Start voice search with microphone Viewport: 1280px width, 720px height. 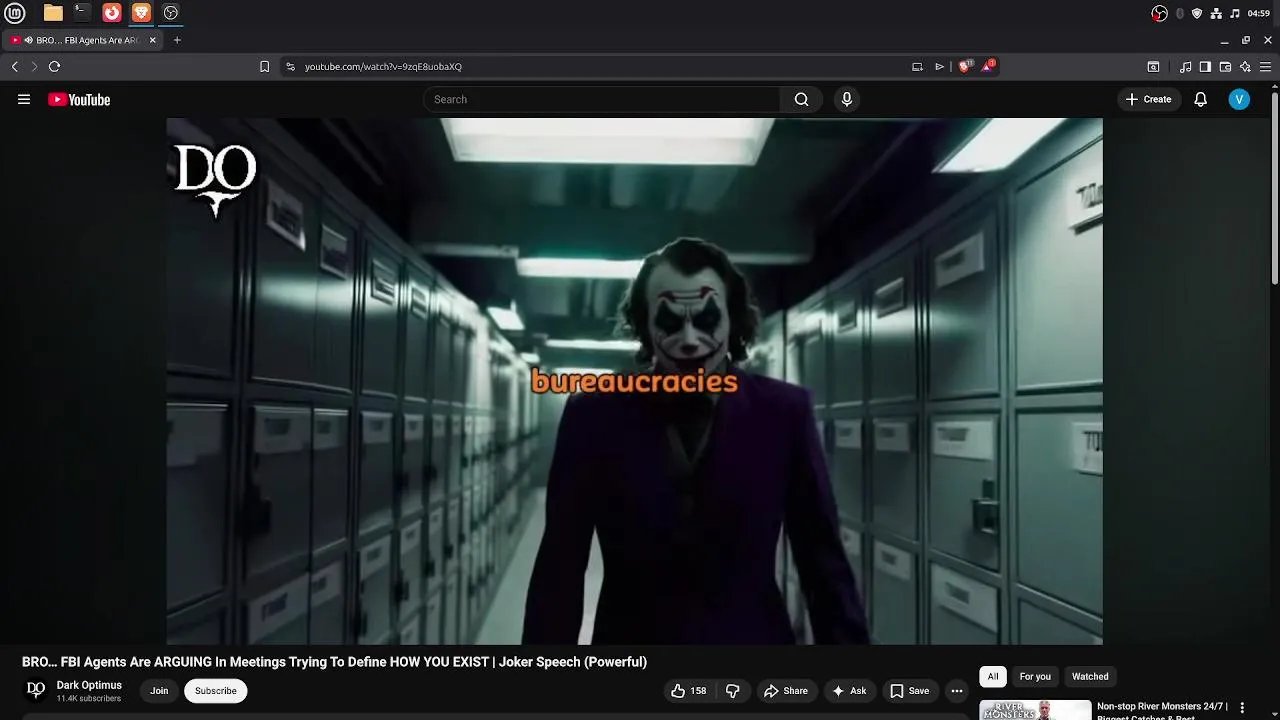pos(847,99)
